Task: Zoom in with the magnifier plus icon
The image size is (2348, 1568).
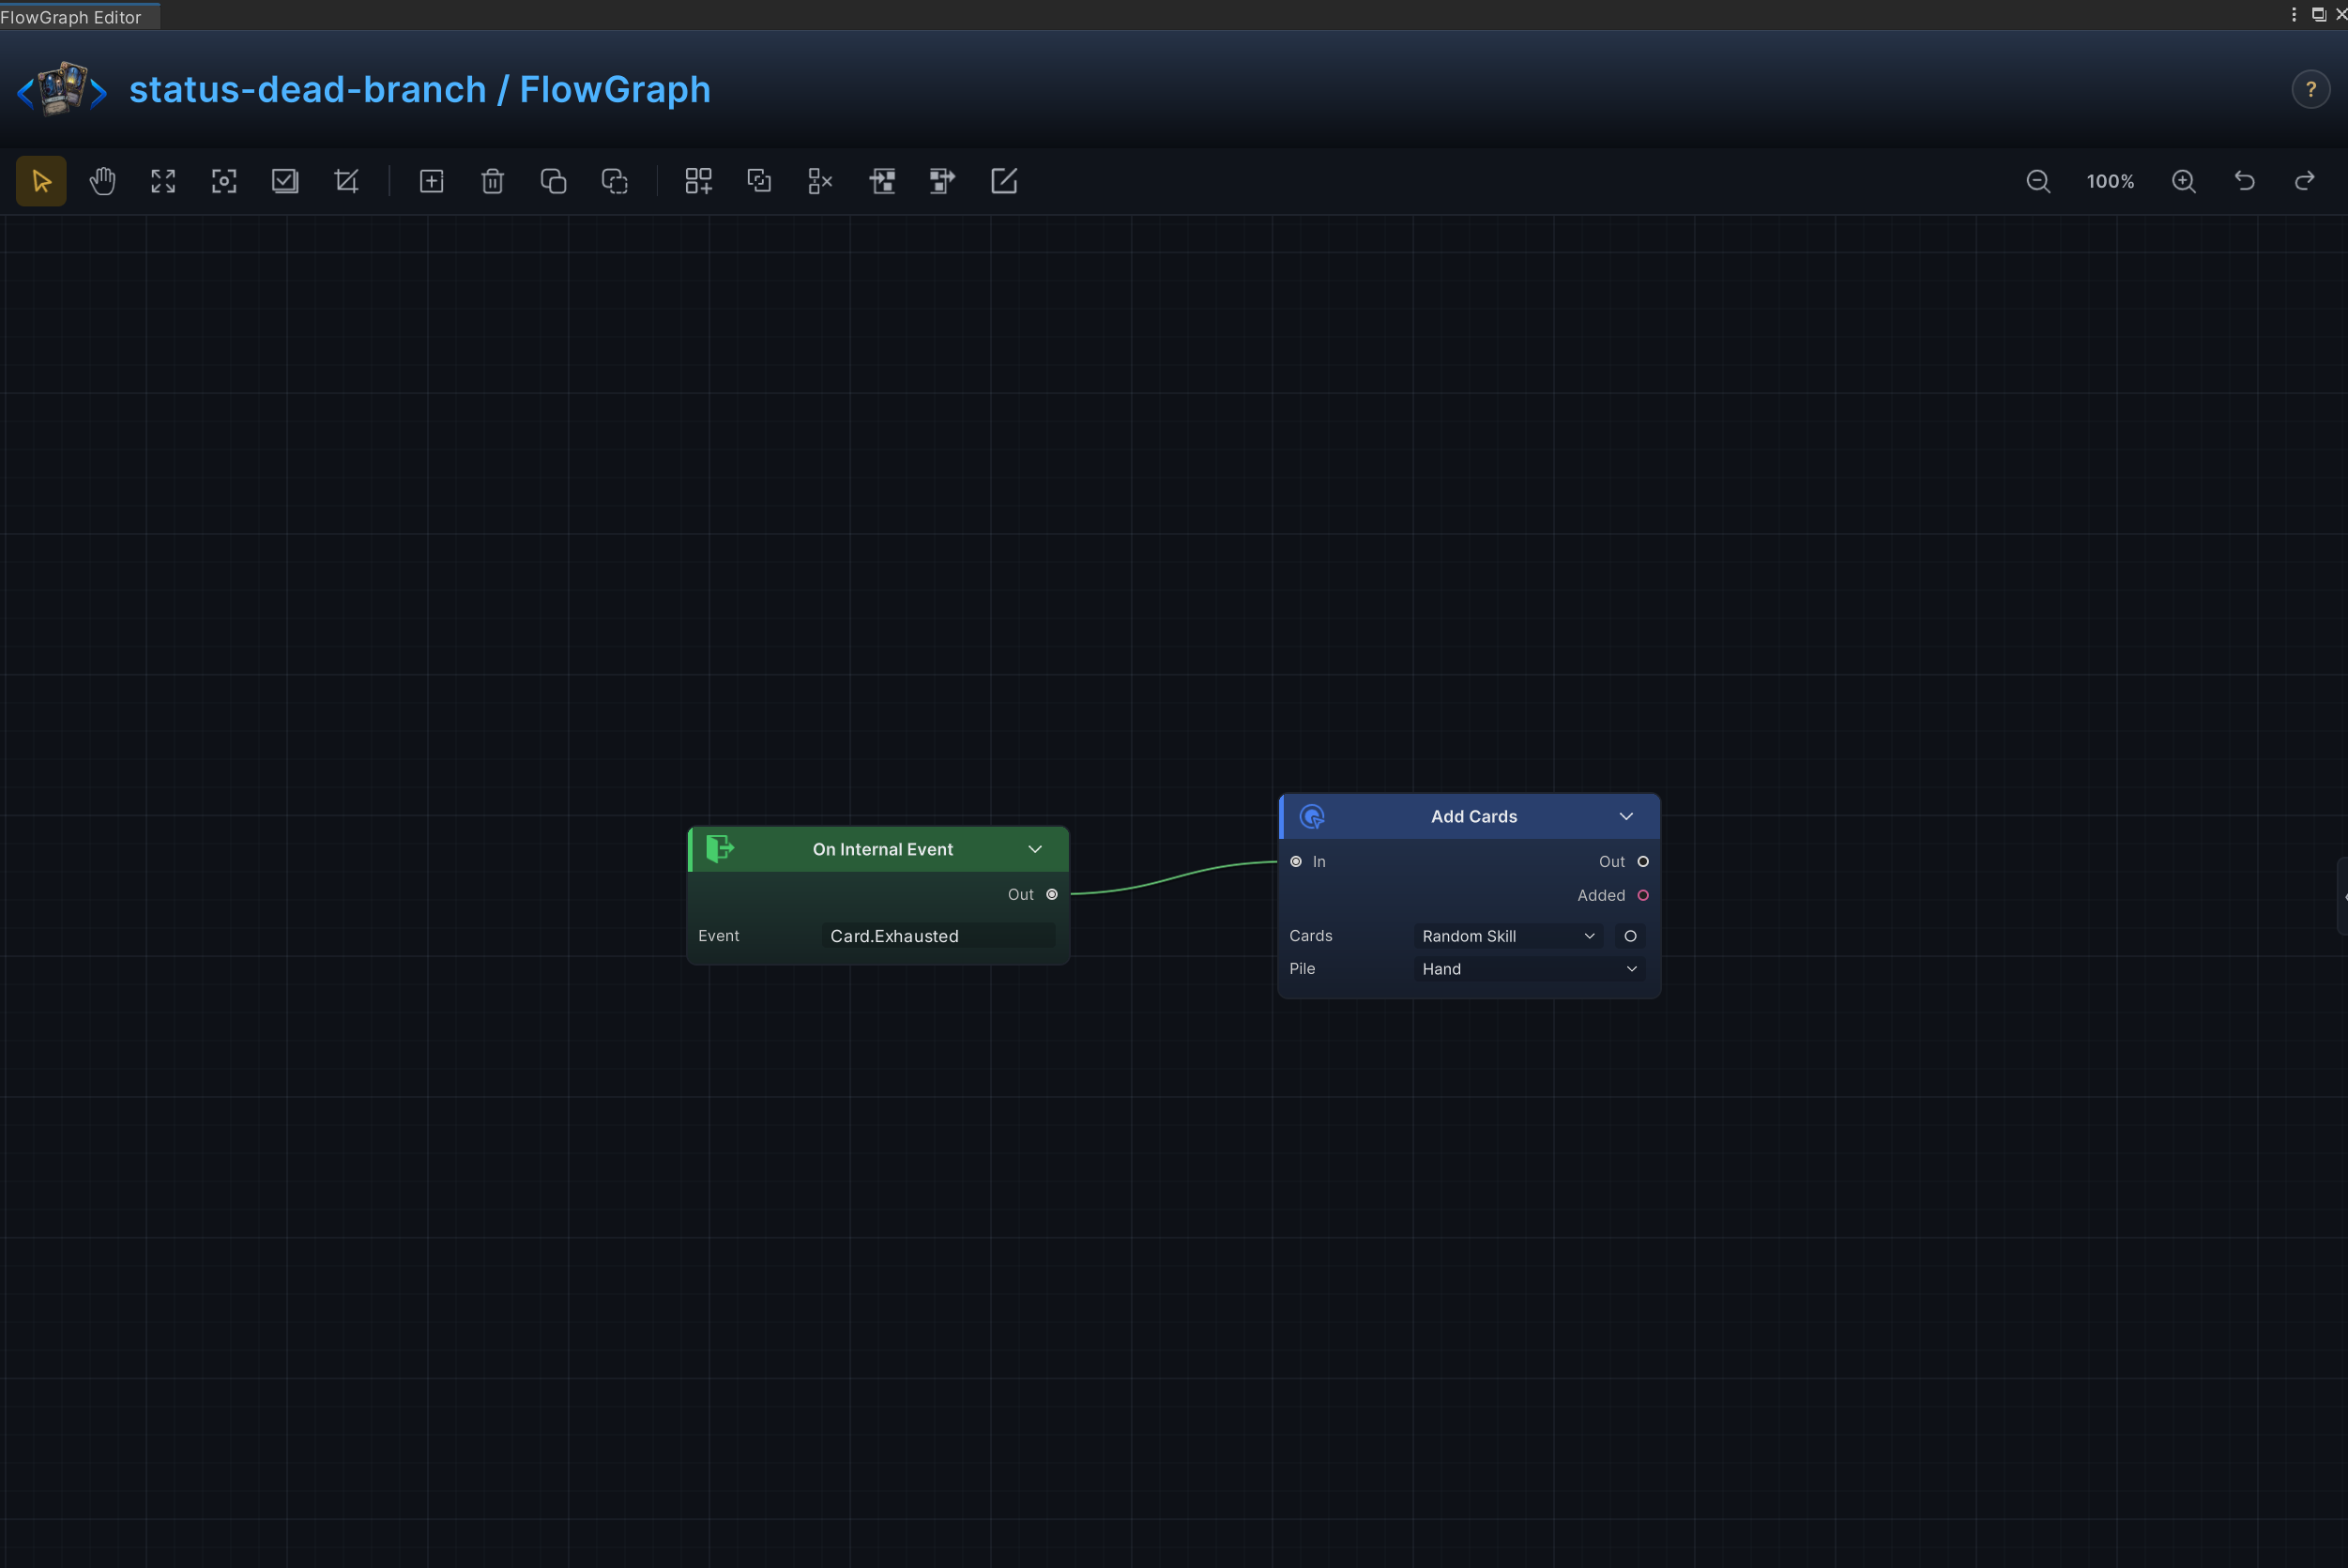Action: coord(2184,181)
